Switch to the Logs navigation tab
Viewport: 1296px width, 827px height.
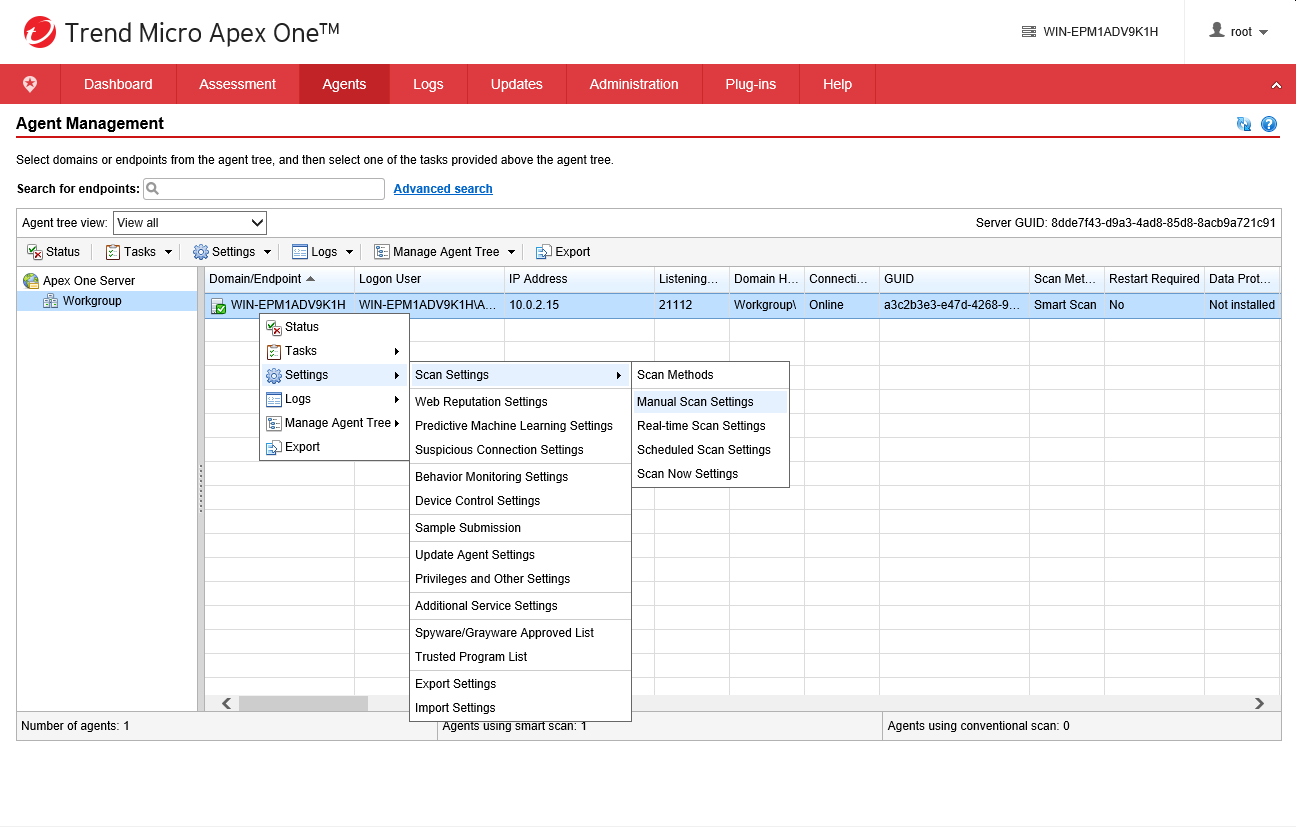click(x=428, y=84)
